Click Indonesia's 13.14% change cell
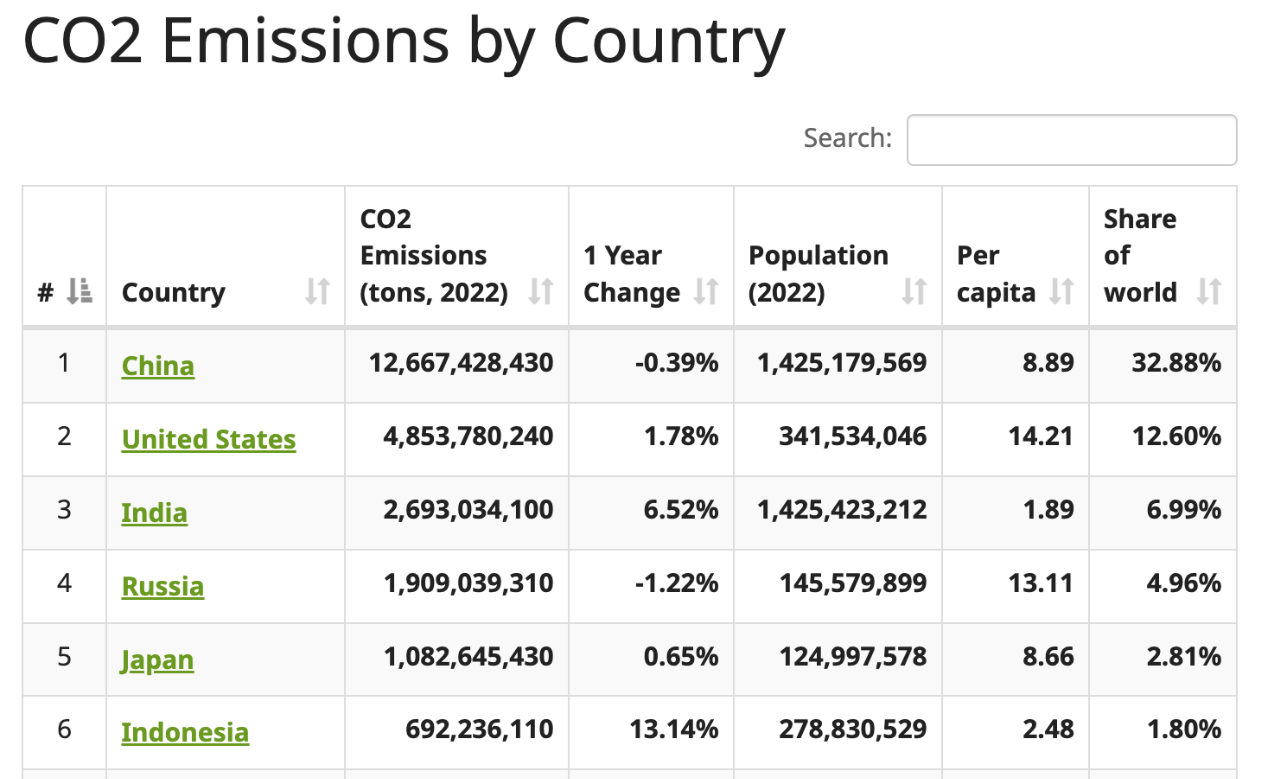 tap(674, 730)
